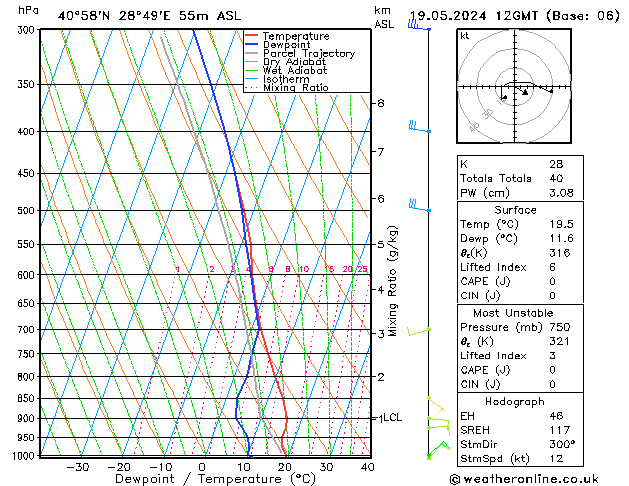629x486 pixels.
Task: Click the Most Unstable section header
Action: (x=514, y=313)
